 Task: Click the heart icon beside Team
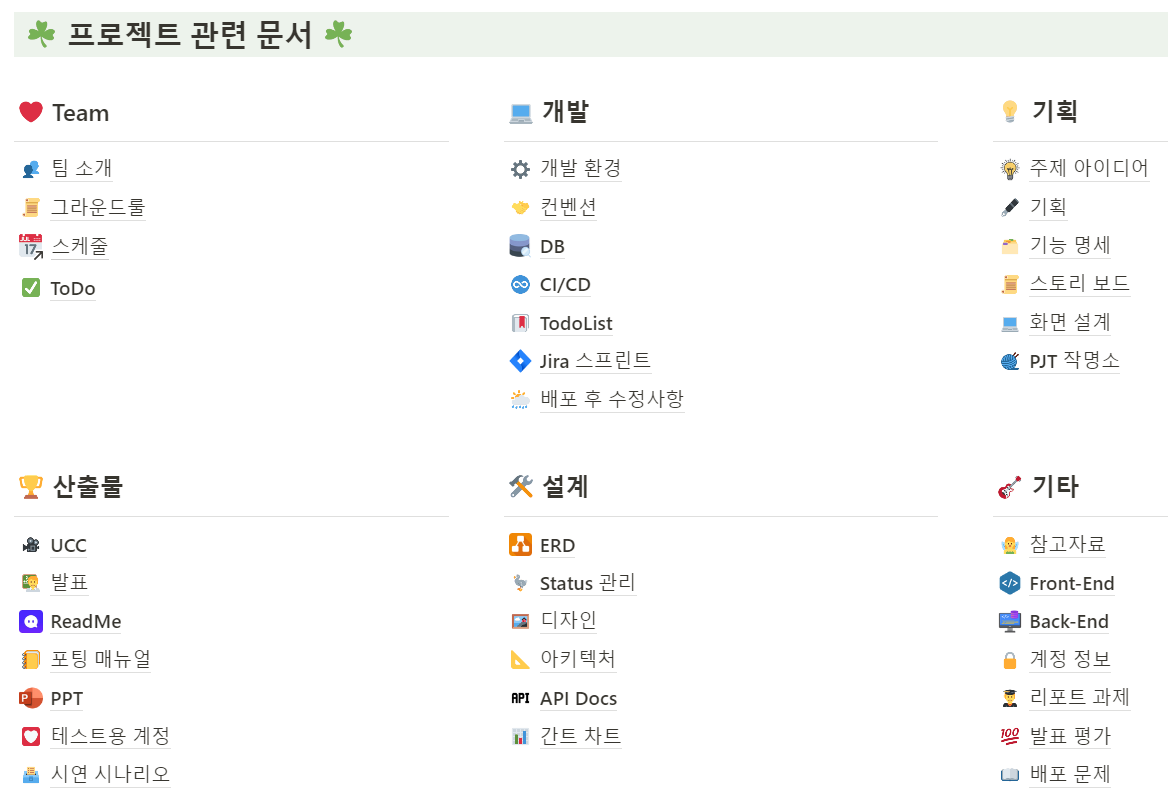pyautogui.click(x=28, y=112)
